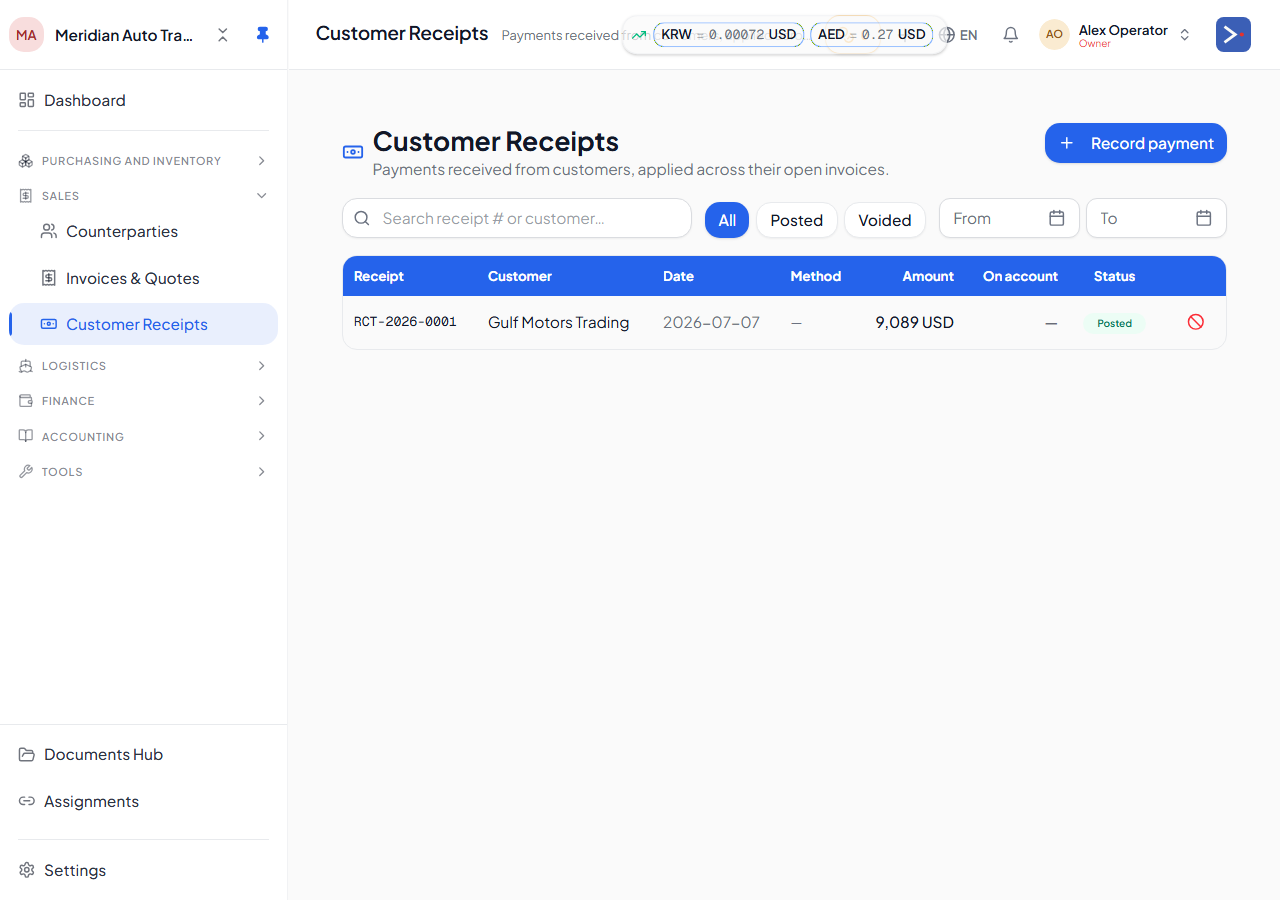This screenshot has height=900, width=1280.
Task: Click the banknote icon beside page title
Action: [x=353, y=152]
